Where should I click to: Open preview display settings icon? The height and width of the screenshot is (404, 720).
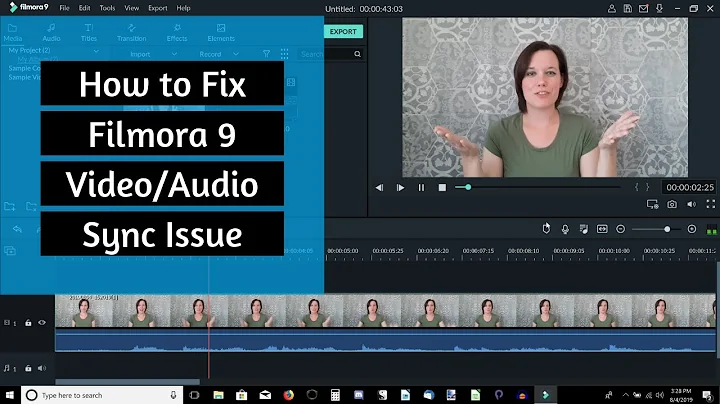(x=652, y=204)
